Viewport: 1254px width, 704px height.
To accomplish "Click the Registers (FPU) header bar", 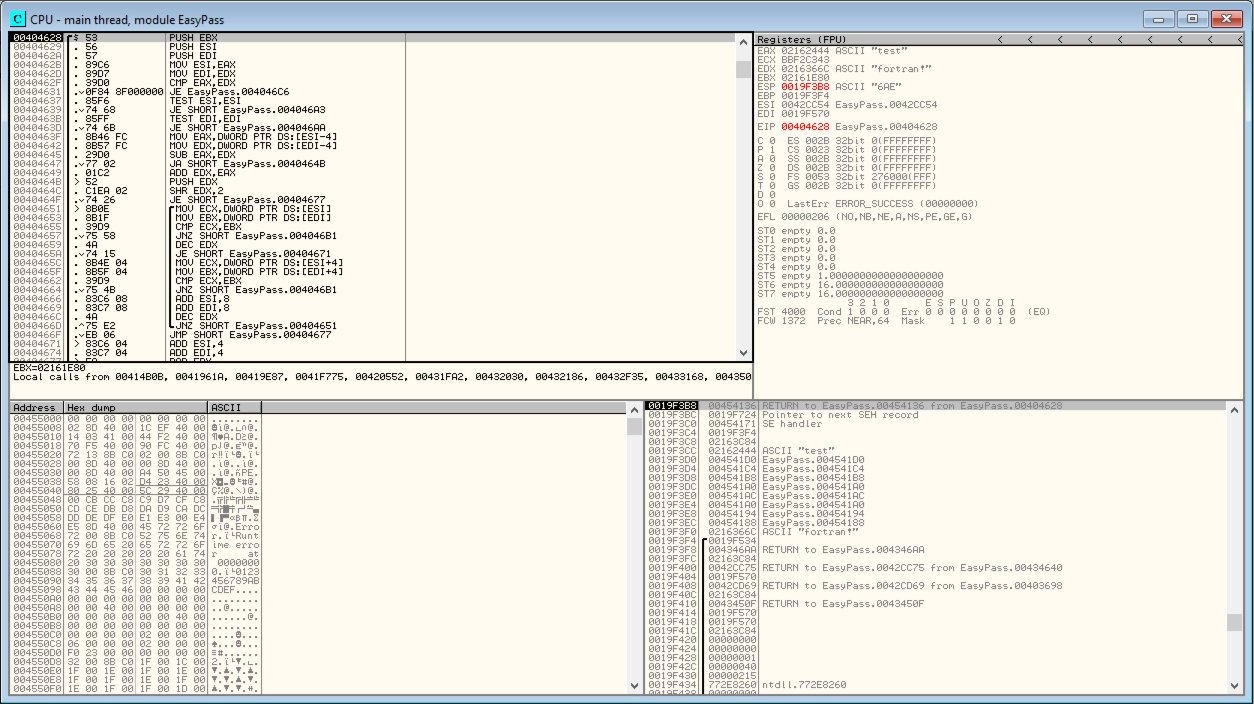I will pos(999,39).
